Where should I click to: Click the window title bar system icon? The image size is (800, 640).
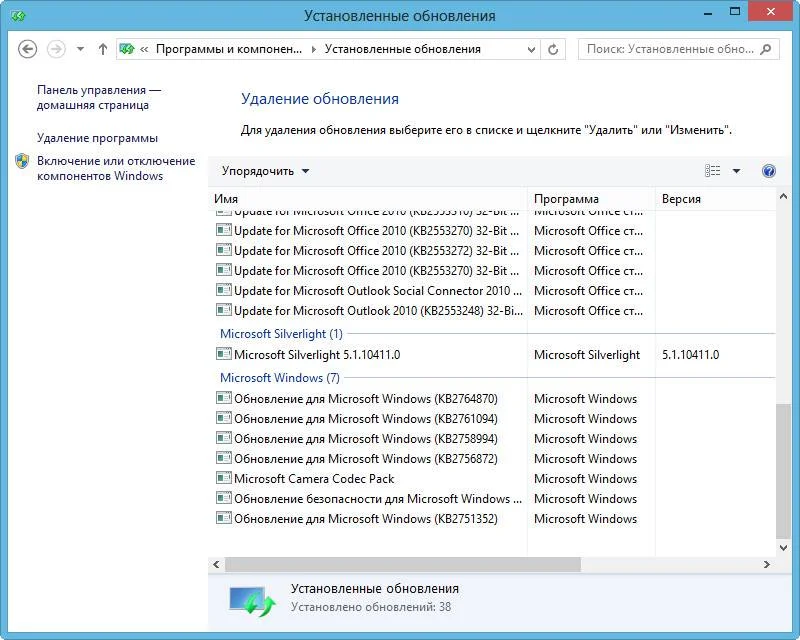pos(18,16)
